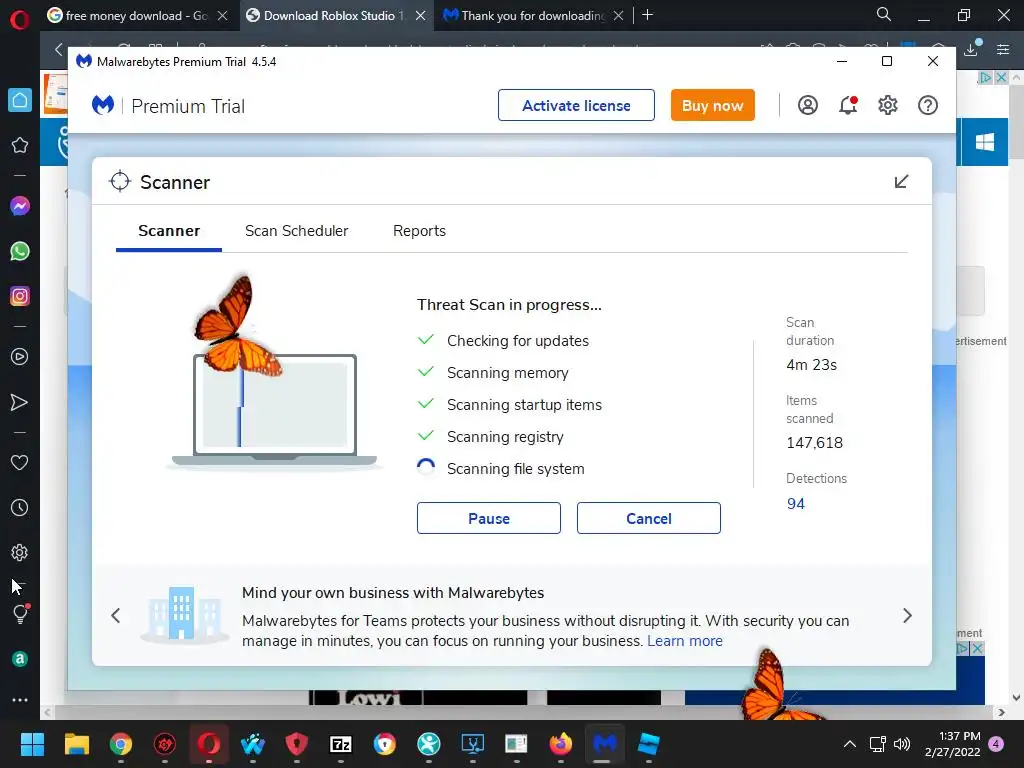The height and width of the screenshot is (768, 1024).
Task: Click the Scanning registry step
Action: coord(505,437)
